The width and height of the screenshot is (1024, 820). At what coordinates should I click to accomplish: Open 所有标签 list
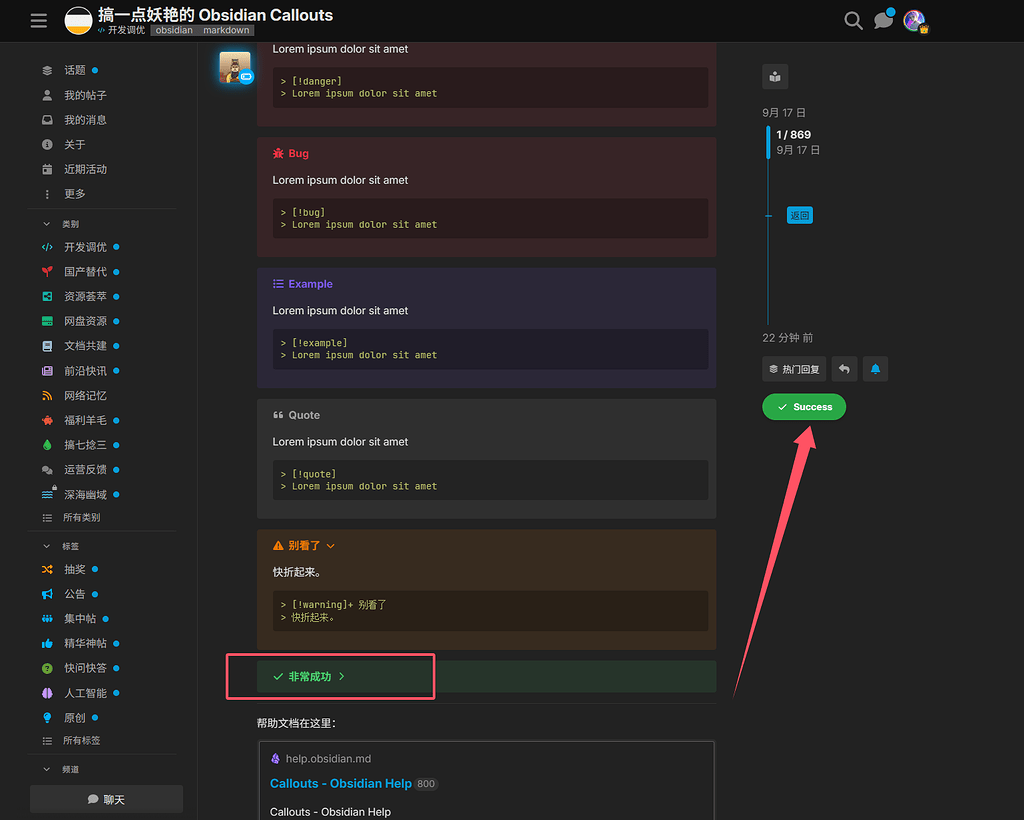click(81, 741)
